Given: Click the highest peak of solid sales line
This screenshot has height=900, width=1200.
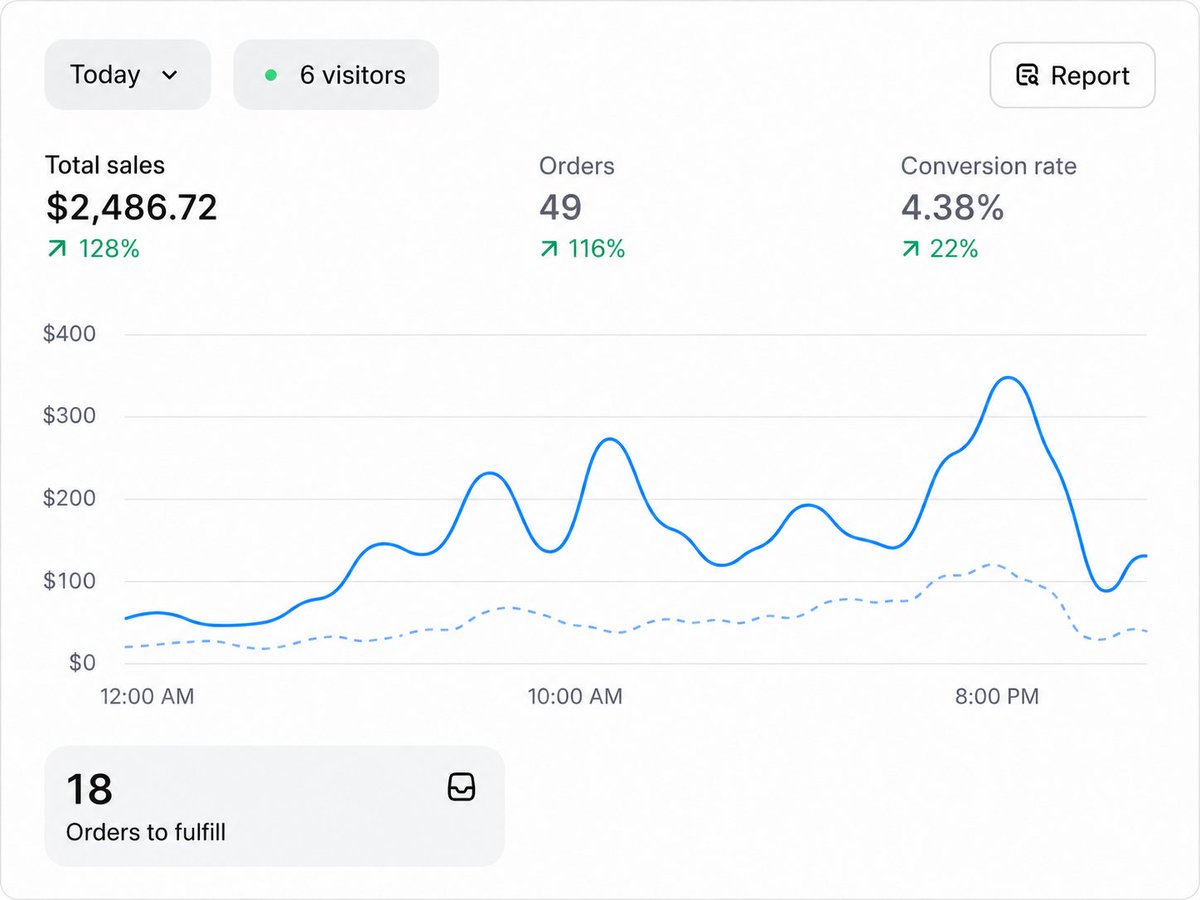Looking at the screenshot, I should tap(1008, 378).
